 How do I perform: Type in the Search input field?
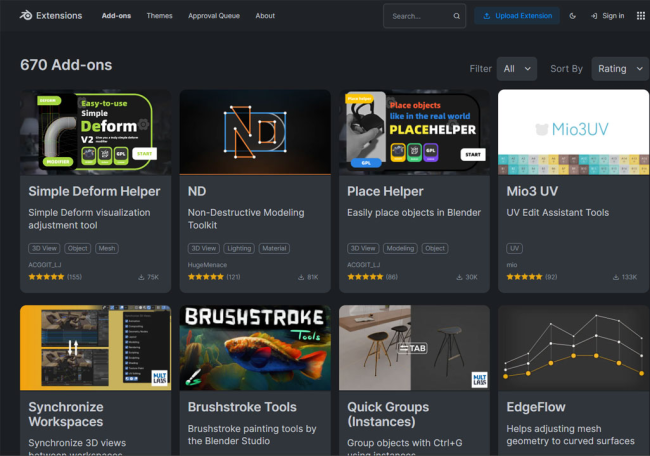(x=418, y=16)
